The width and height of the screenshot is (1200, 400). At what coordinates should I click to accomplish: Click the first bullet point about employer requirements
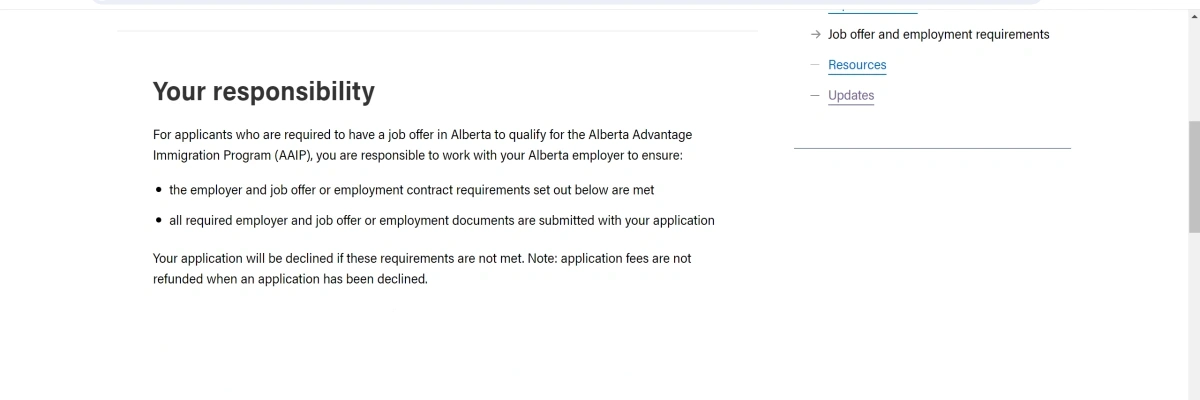point(159,189)
